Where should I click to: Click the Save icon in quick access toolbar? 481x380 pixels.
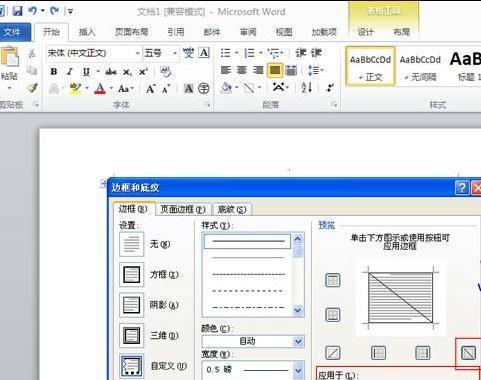coord(17,11)
